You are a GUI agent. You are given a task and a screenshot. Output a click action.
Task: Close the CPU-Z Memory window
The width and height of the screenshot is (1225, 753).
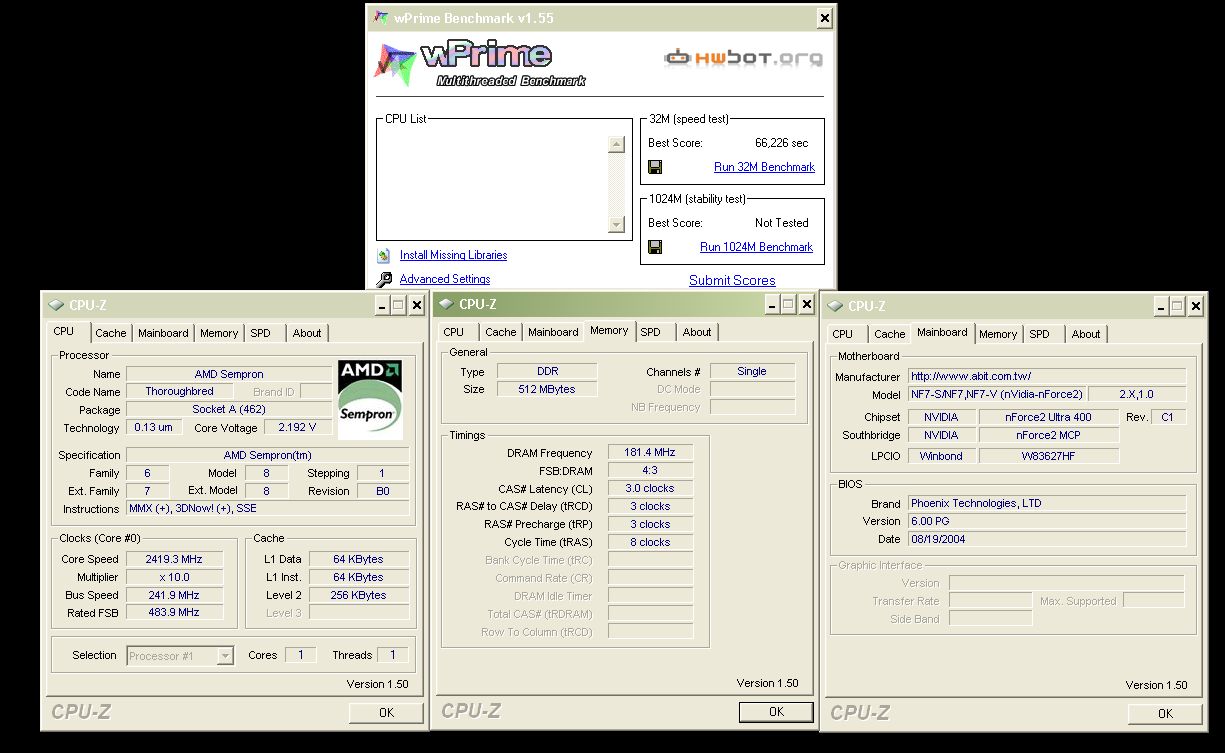[806, 305]
